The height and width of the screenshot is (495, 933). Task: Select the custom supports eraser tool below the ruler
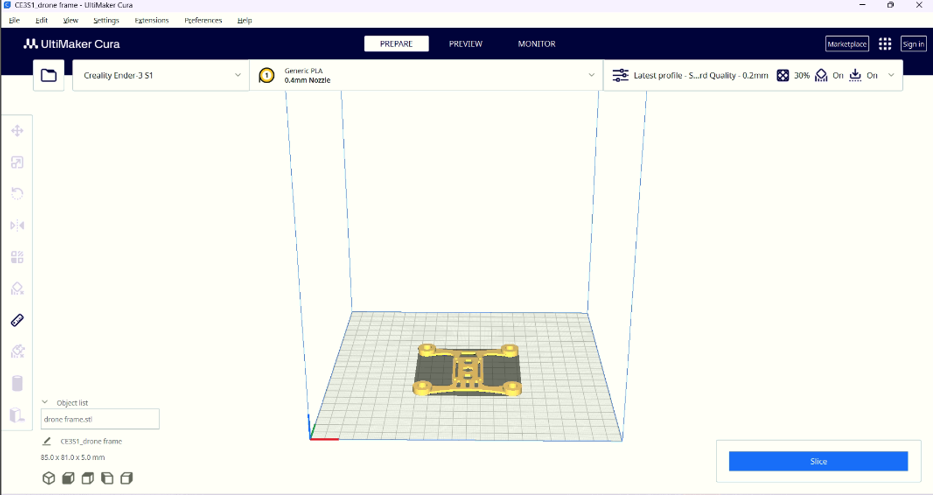tap(17, 352)
